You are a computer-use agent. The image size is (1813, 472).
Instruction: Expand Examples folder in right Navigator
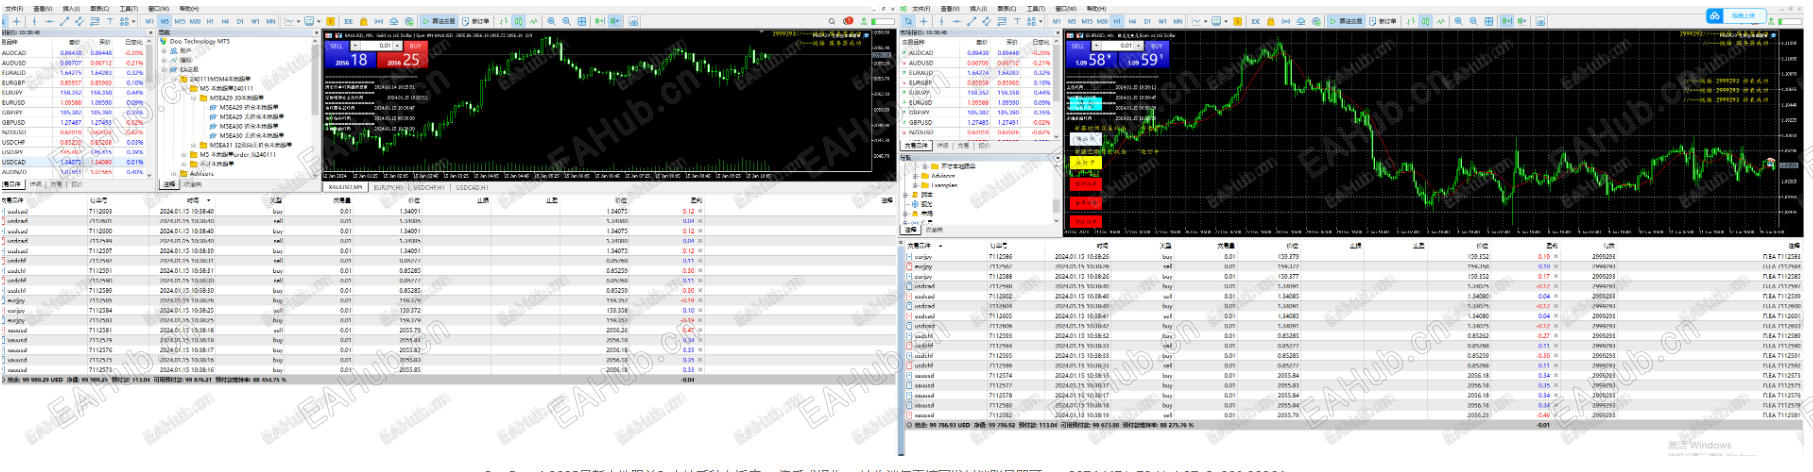point(915,185)
